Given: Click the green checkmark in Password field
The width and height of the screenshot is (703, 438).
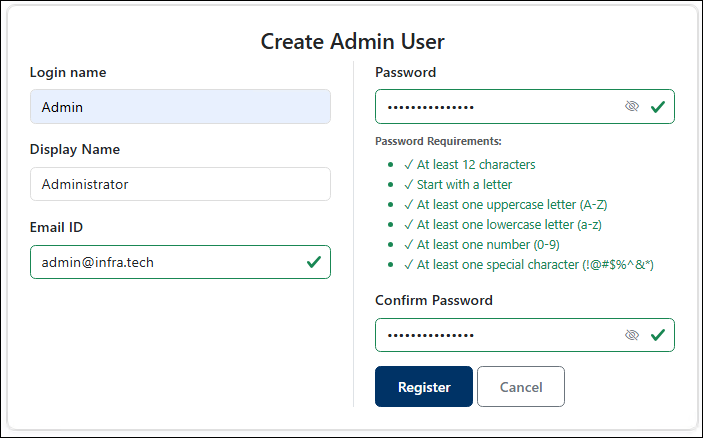Looking at the screenshot, I should tap(658, 107).
